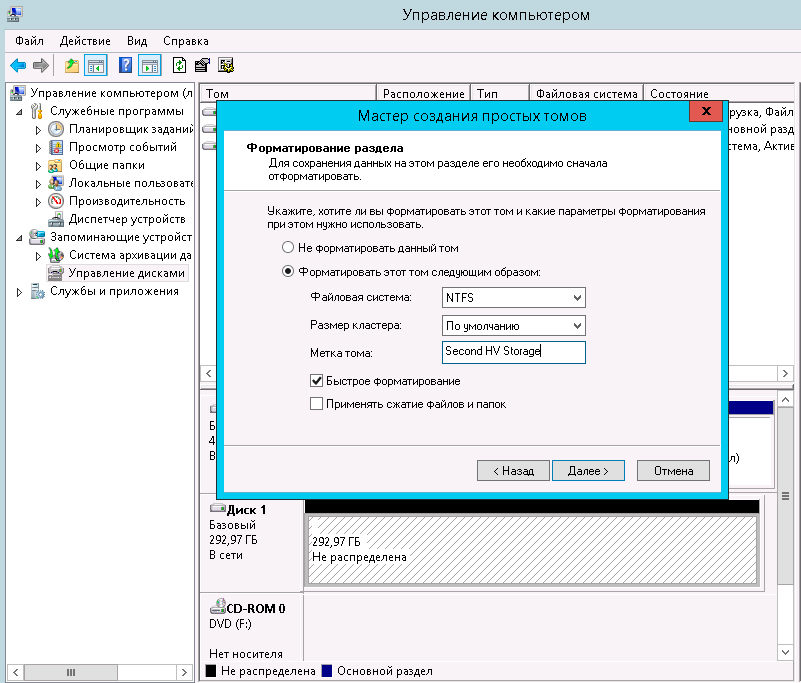Click the blue Основной раздел legend swatch
801x683 pixels.
(x=327, y=671)
